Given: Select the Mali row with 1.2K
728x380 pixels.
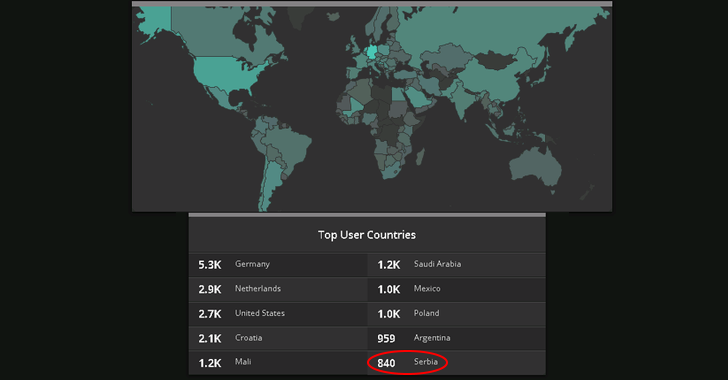Looking at the screenshot, I should pos(278,363).
